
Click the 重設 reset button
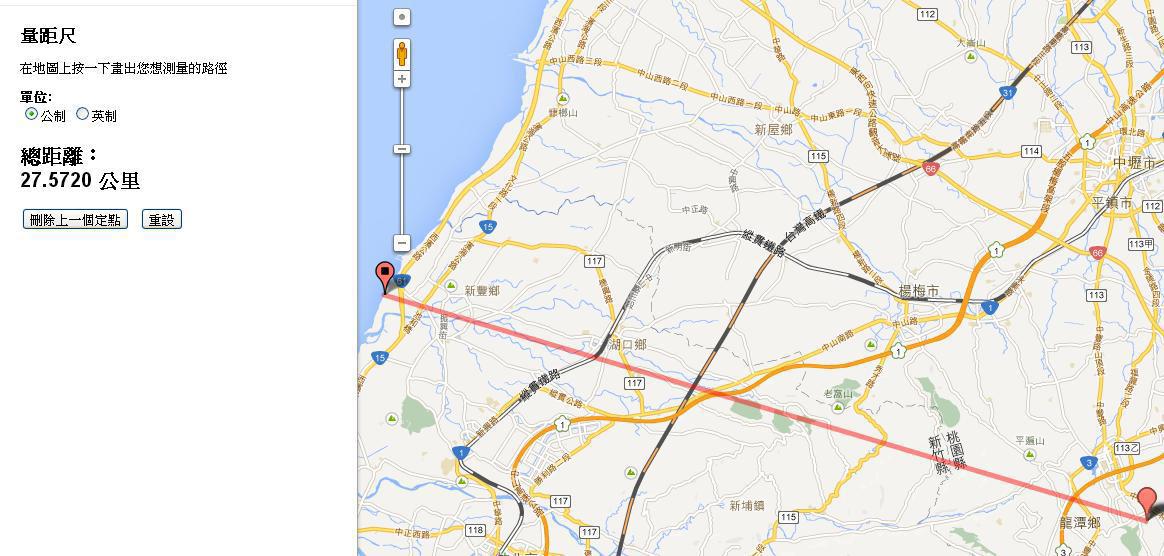161,220
